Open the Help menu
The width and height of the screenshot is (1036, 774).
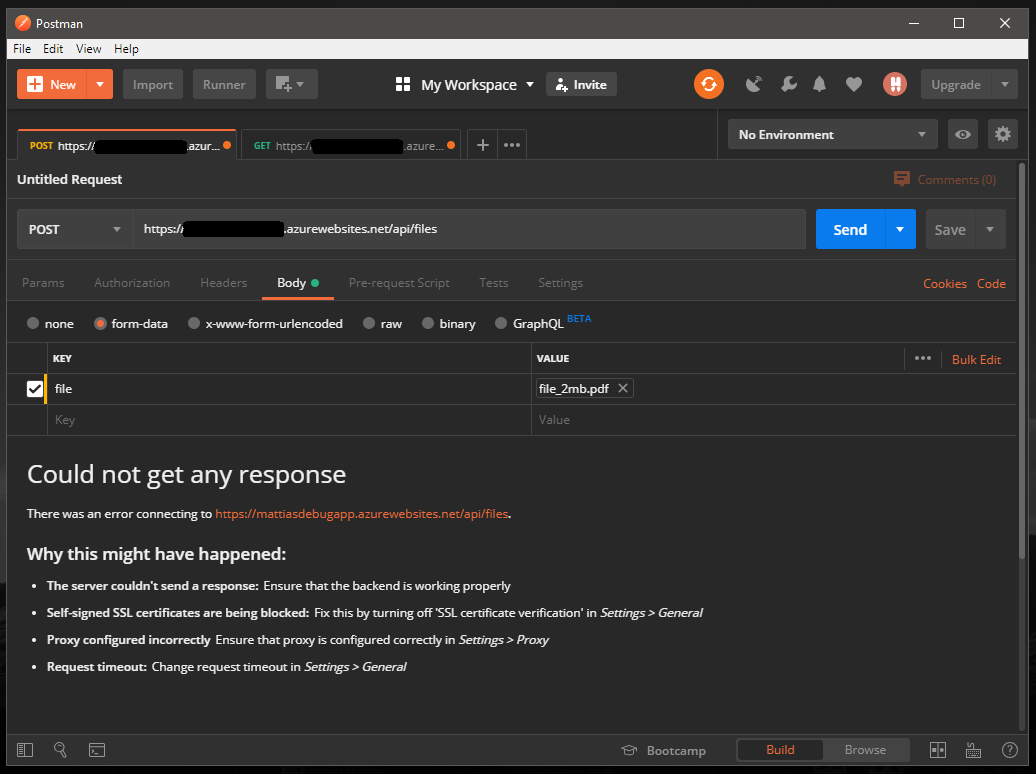pyautogui.click(x=126, y=49)
